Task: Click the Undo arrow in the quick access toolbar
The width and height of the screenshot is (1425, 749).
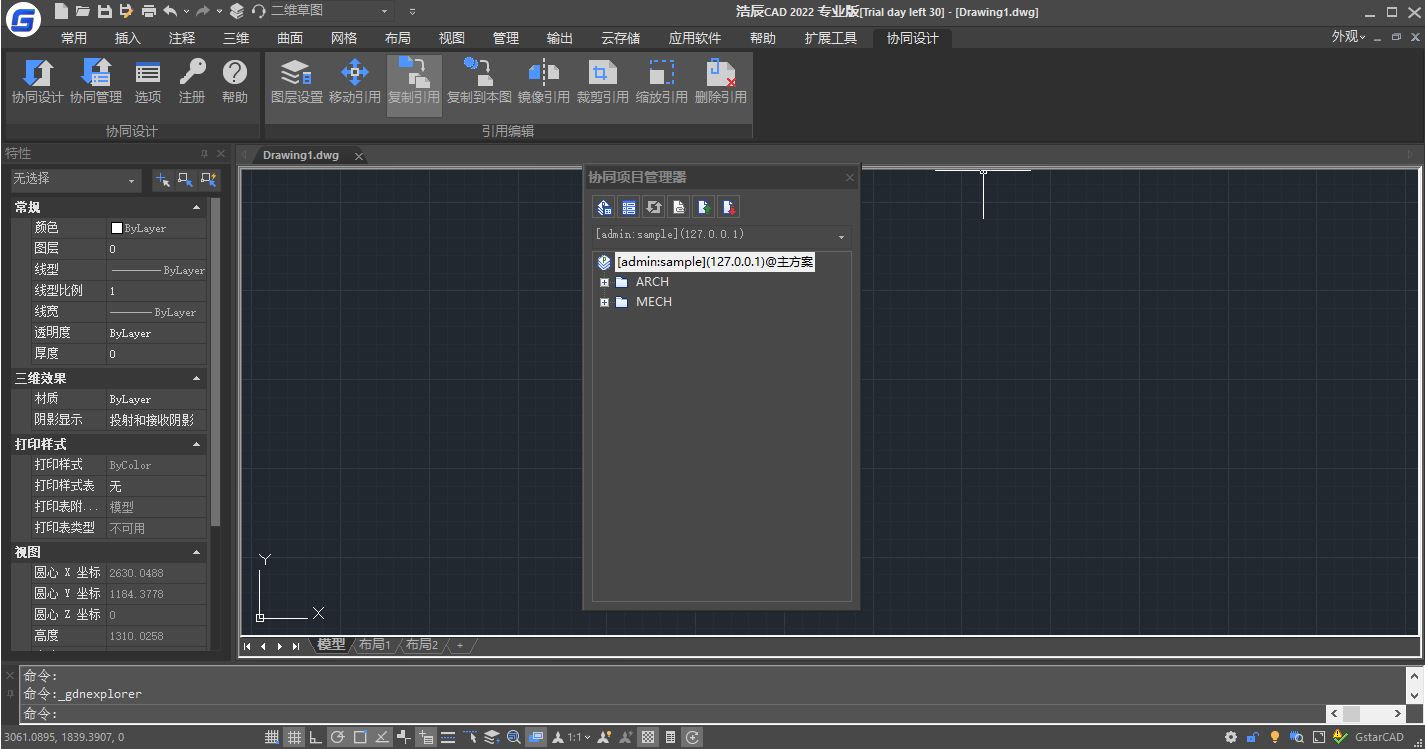Action: click(x=170, y=11)
